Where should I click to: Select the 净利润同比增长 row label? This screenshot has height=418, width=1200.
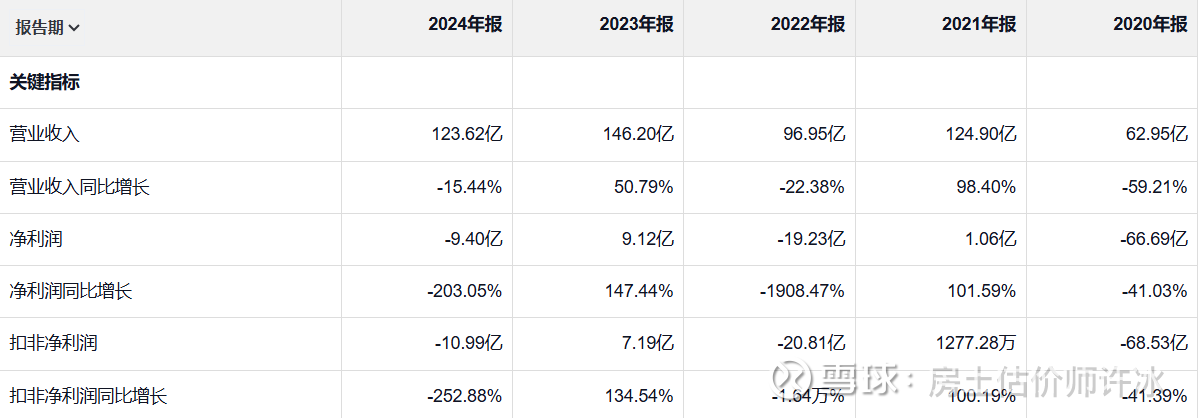[x=71, y=291]
